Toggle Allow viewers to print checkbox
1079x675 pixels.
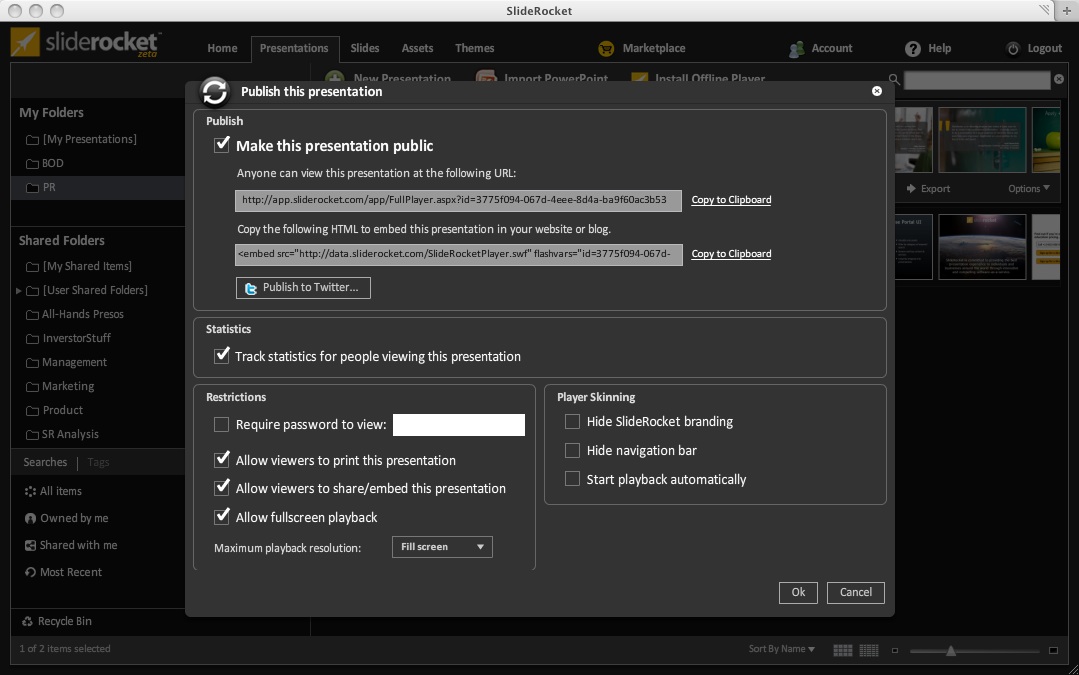[x=222, y=460]
